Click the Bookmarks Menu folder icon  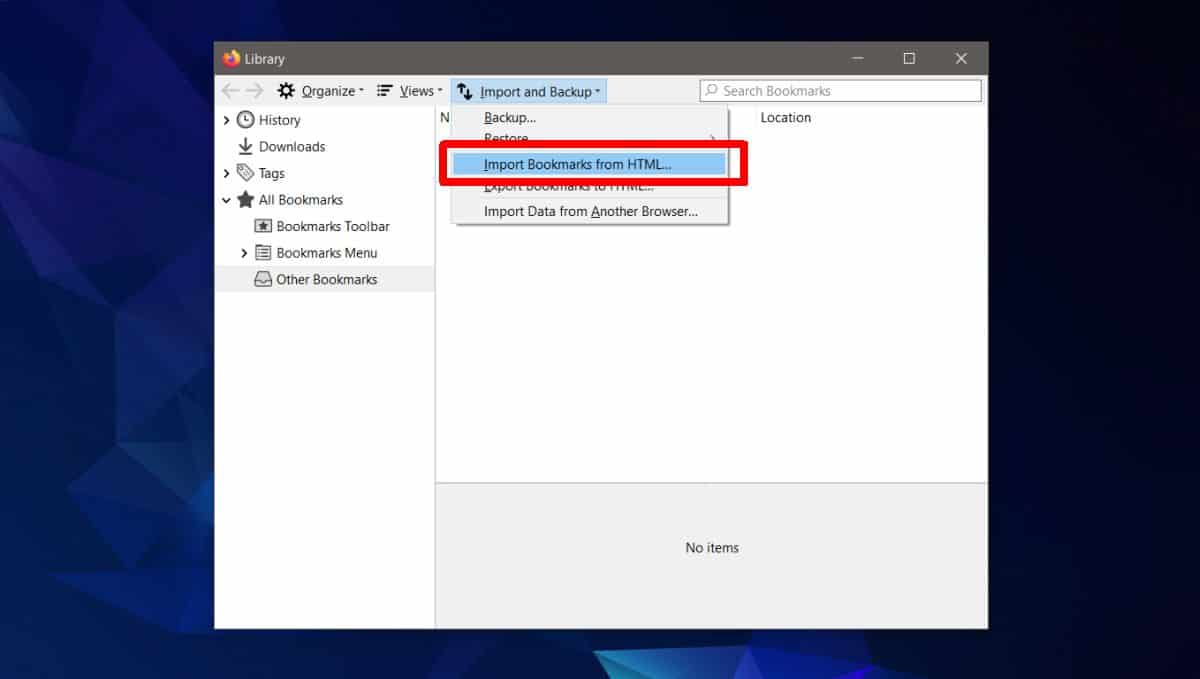coord(263,253)
